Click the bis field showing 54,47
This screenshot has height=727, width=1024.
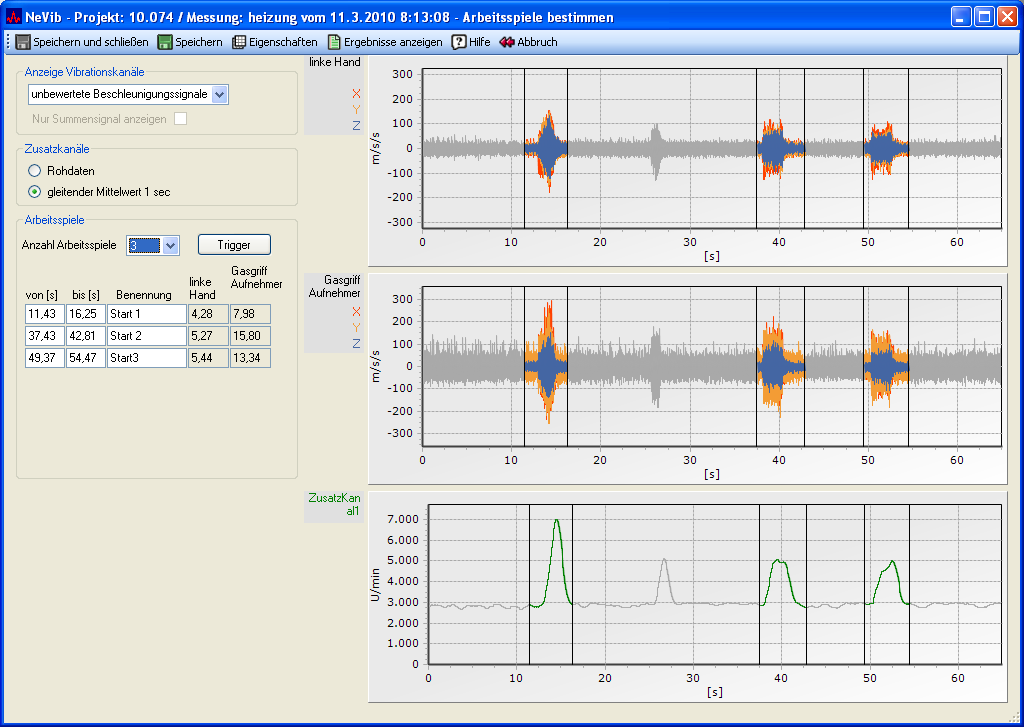pyautogui.click(x=84, y=358)
